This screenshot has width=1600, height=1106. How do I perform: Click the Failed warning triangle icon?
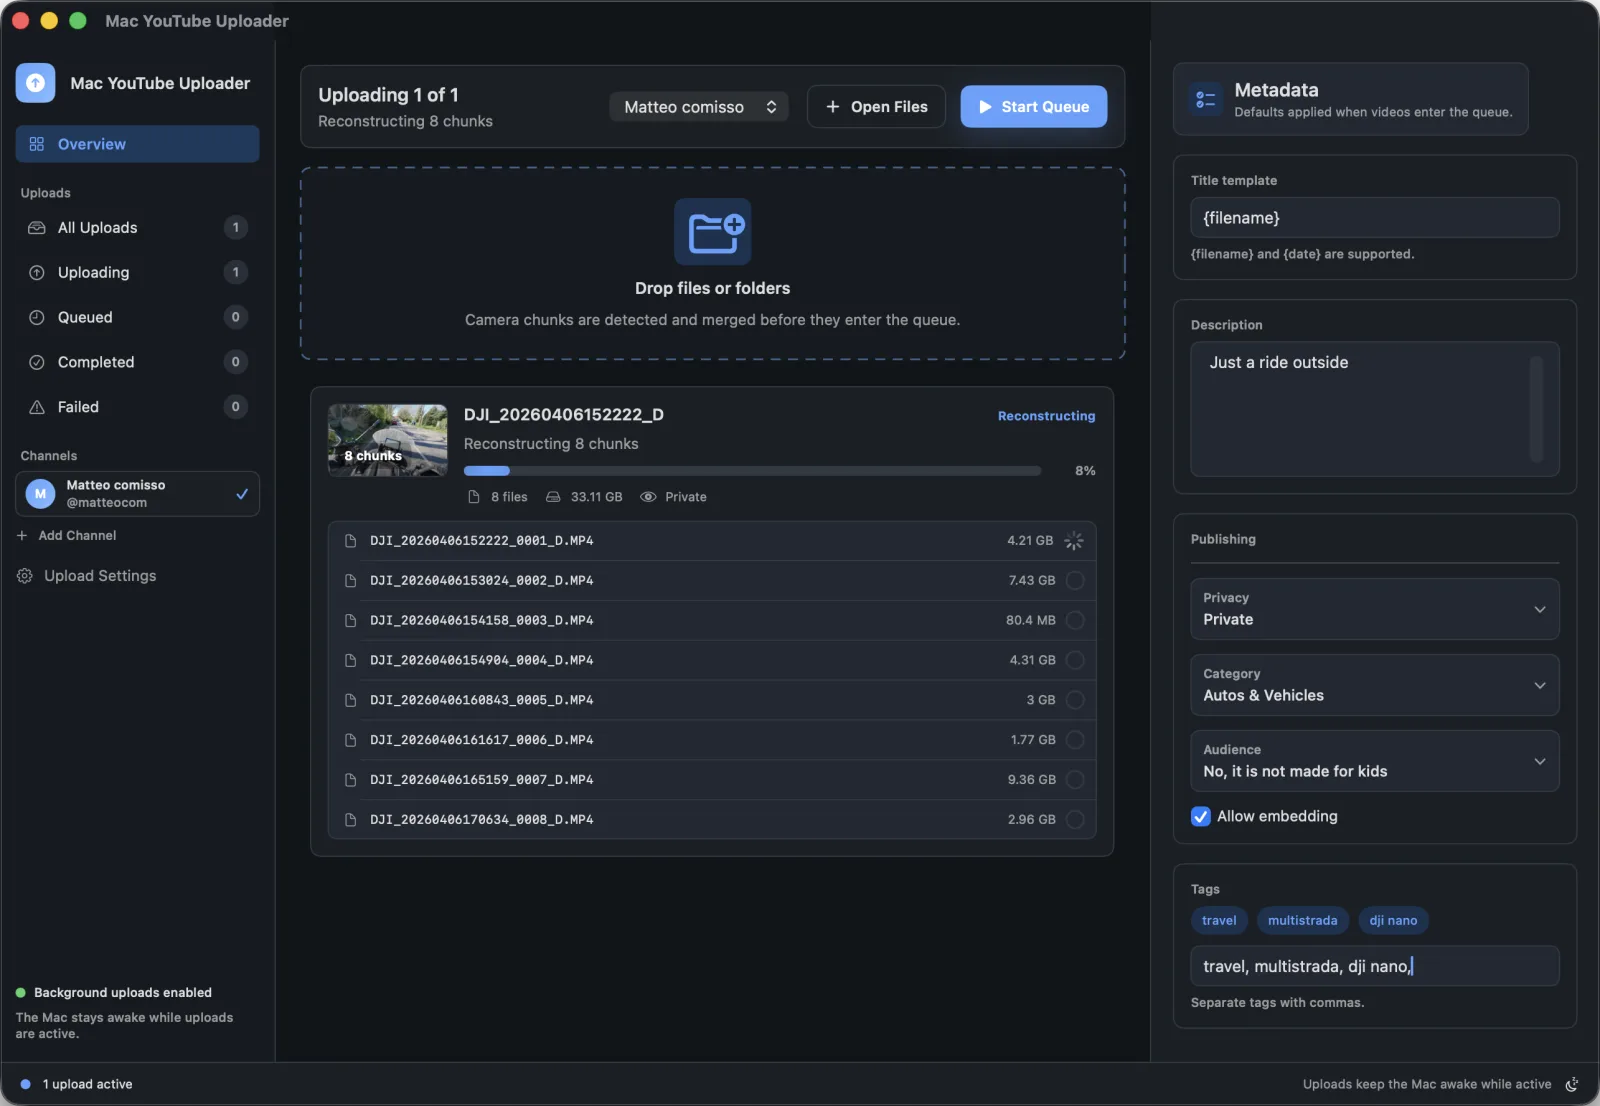point(37,407)
